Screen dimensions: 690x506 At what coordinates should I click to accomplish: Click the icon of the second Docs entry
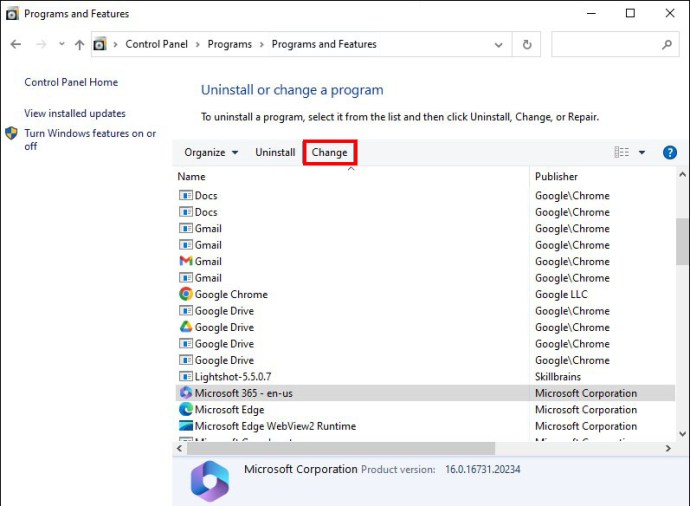coord(186,212)
